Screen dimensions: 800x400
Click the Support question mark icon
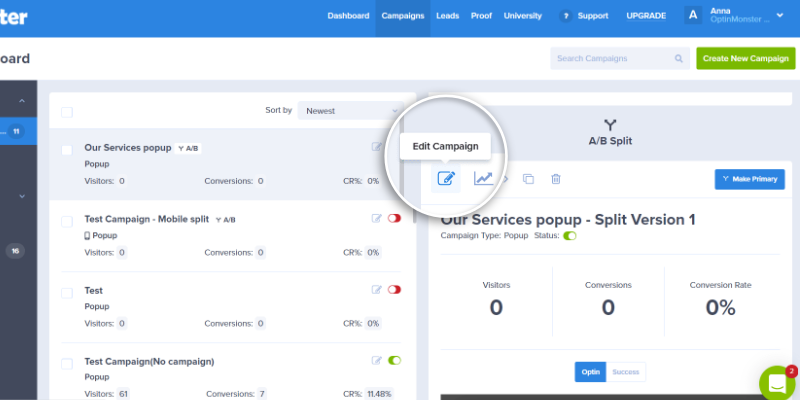[x=565, y=16]
